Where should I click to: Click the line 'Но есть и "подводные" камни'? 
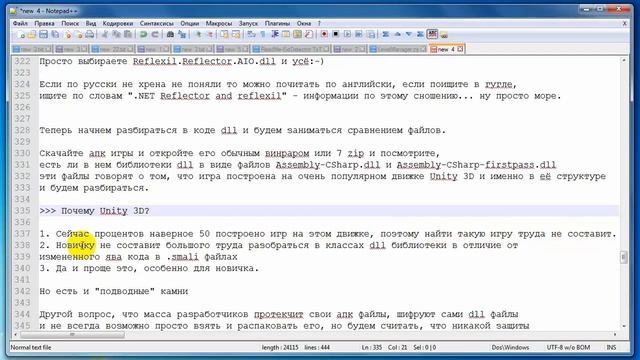(x=114, y=291)
